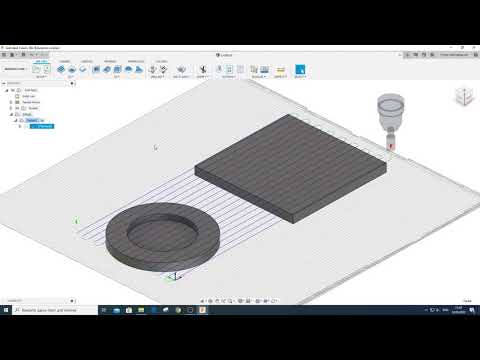This screenshot has height=360, width=480.
Task: Select the middle icon in 3D group
Action: [117, 69]
